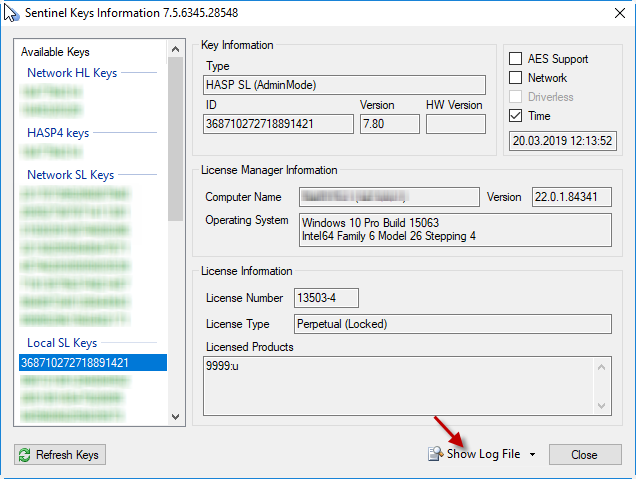Enable the AES Support checkbox

[516, 58]
